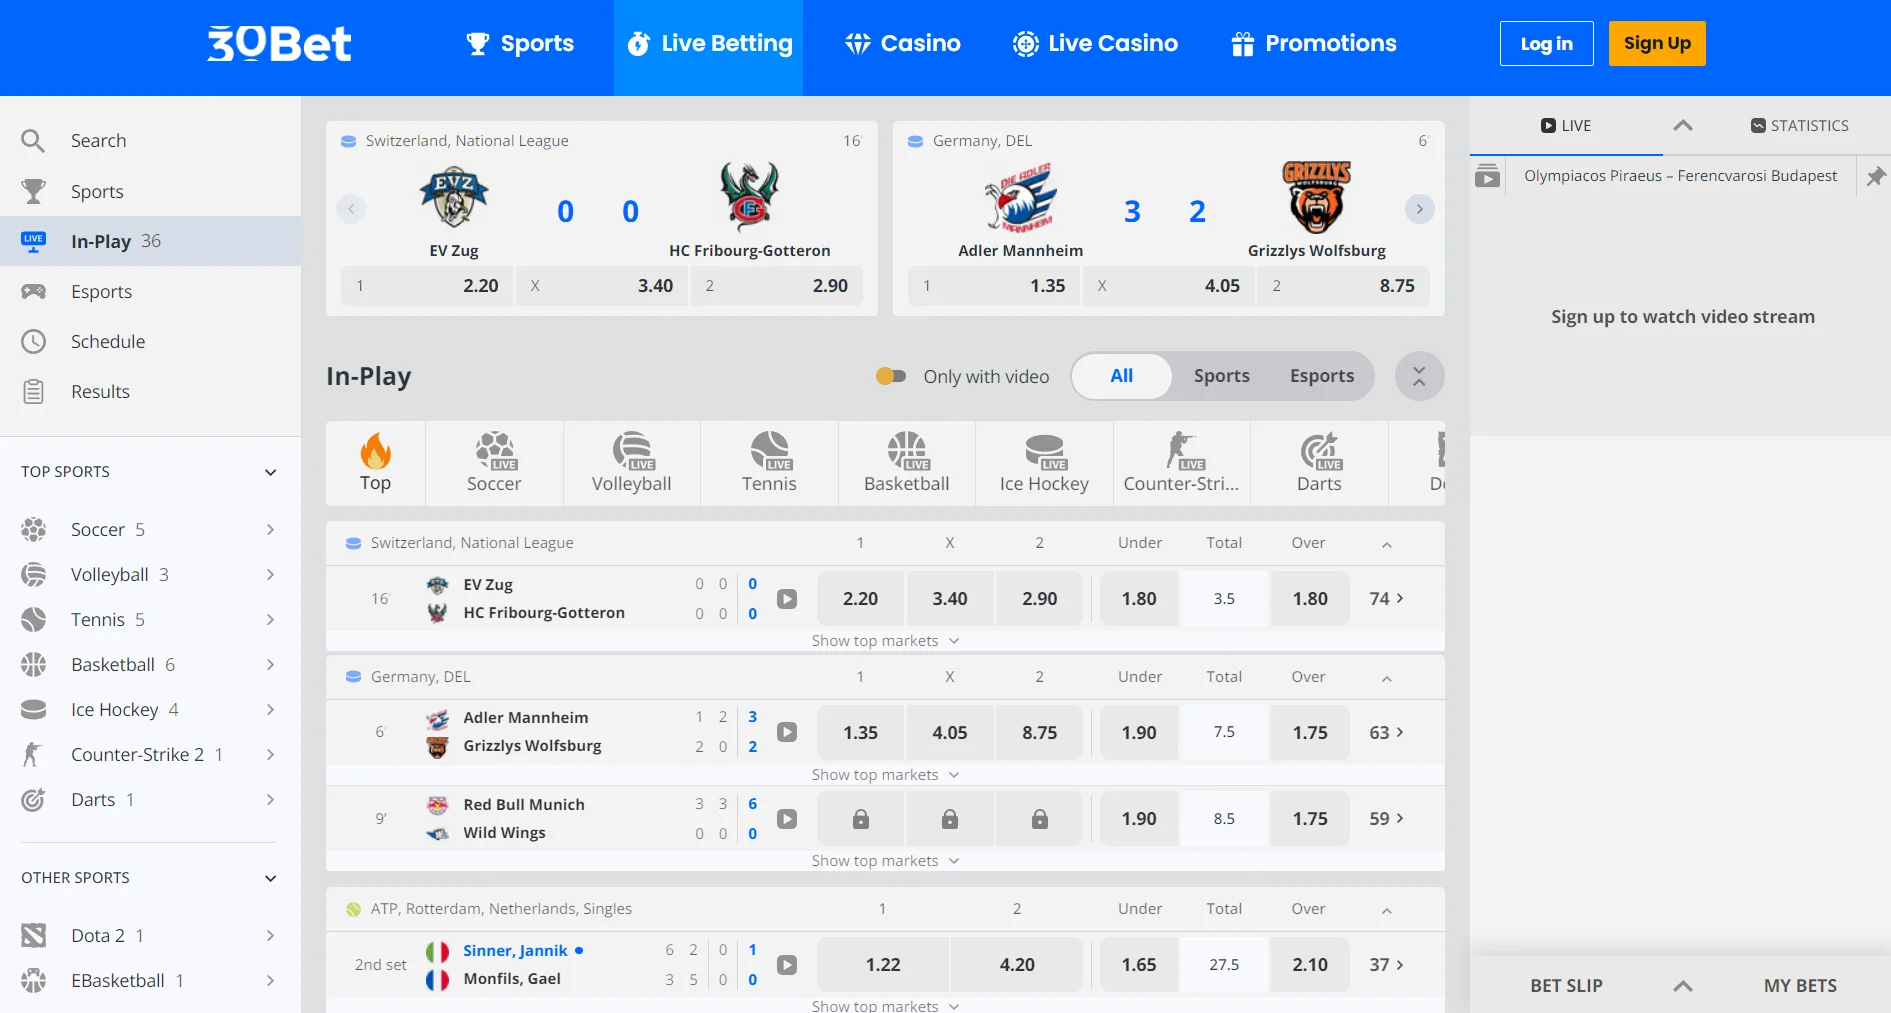This screenshot has width=1891, height=1013.
Task: Collapse all events with the round arrows button
Action: pos(1419,376)
